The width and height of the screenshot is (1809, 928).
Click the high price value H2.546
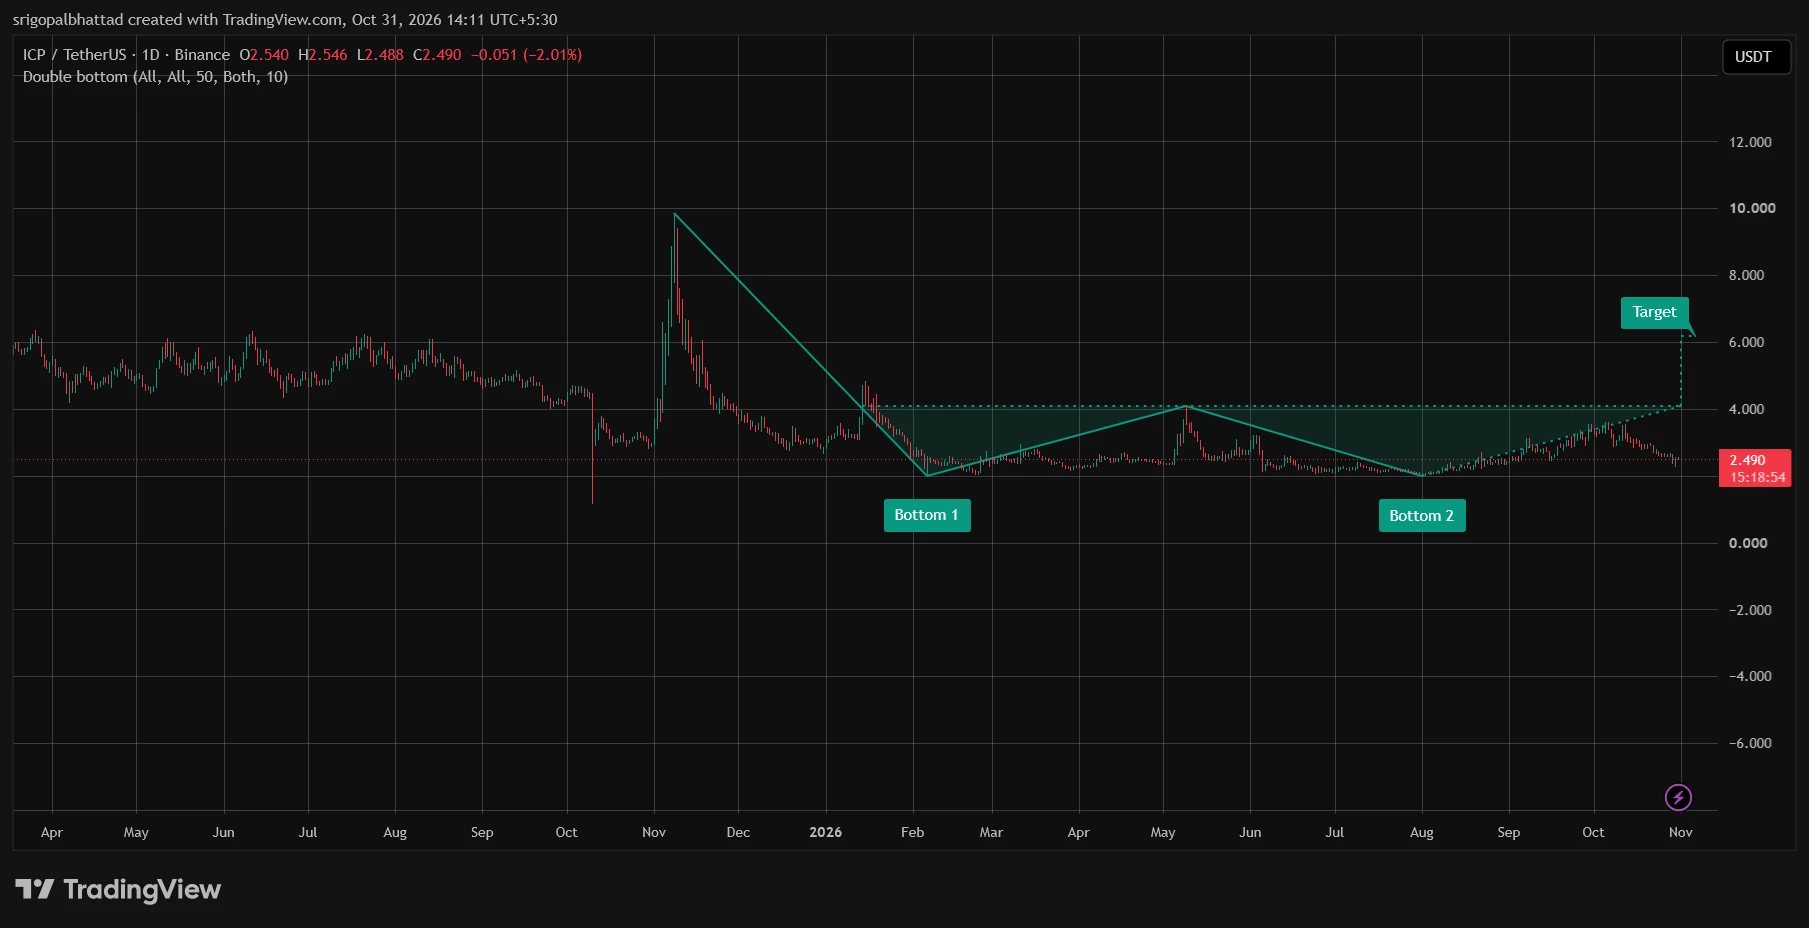322,55
